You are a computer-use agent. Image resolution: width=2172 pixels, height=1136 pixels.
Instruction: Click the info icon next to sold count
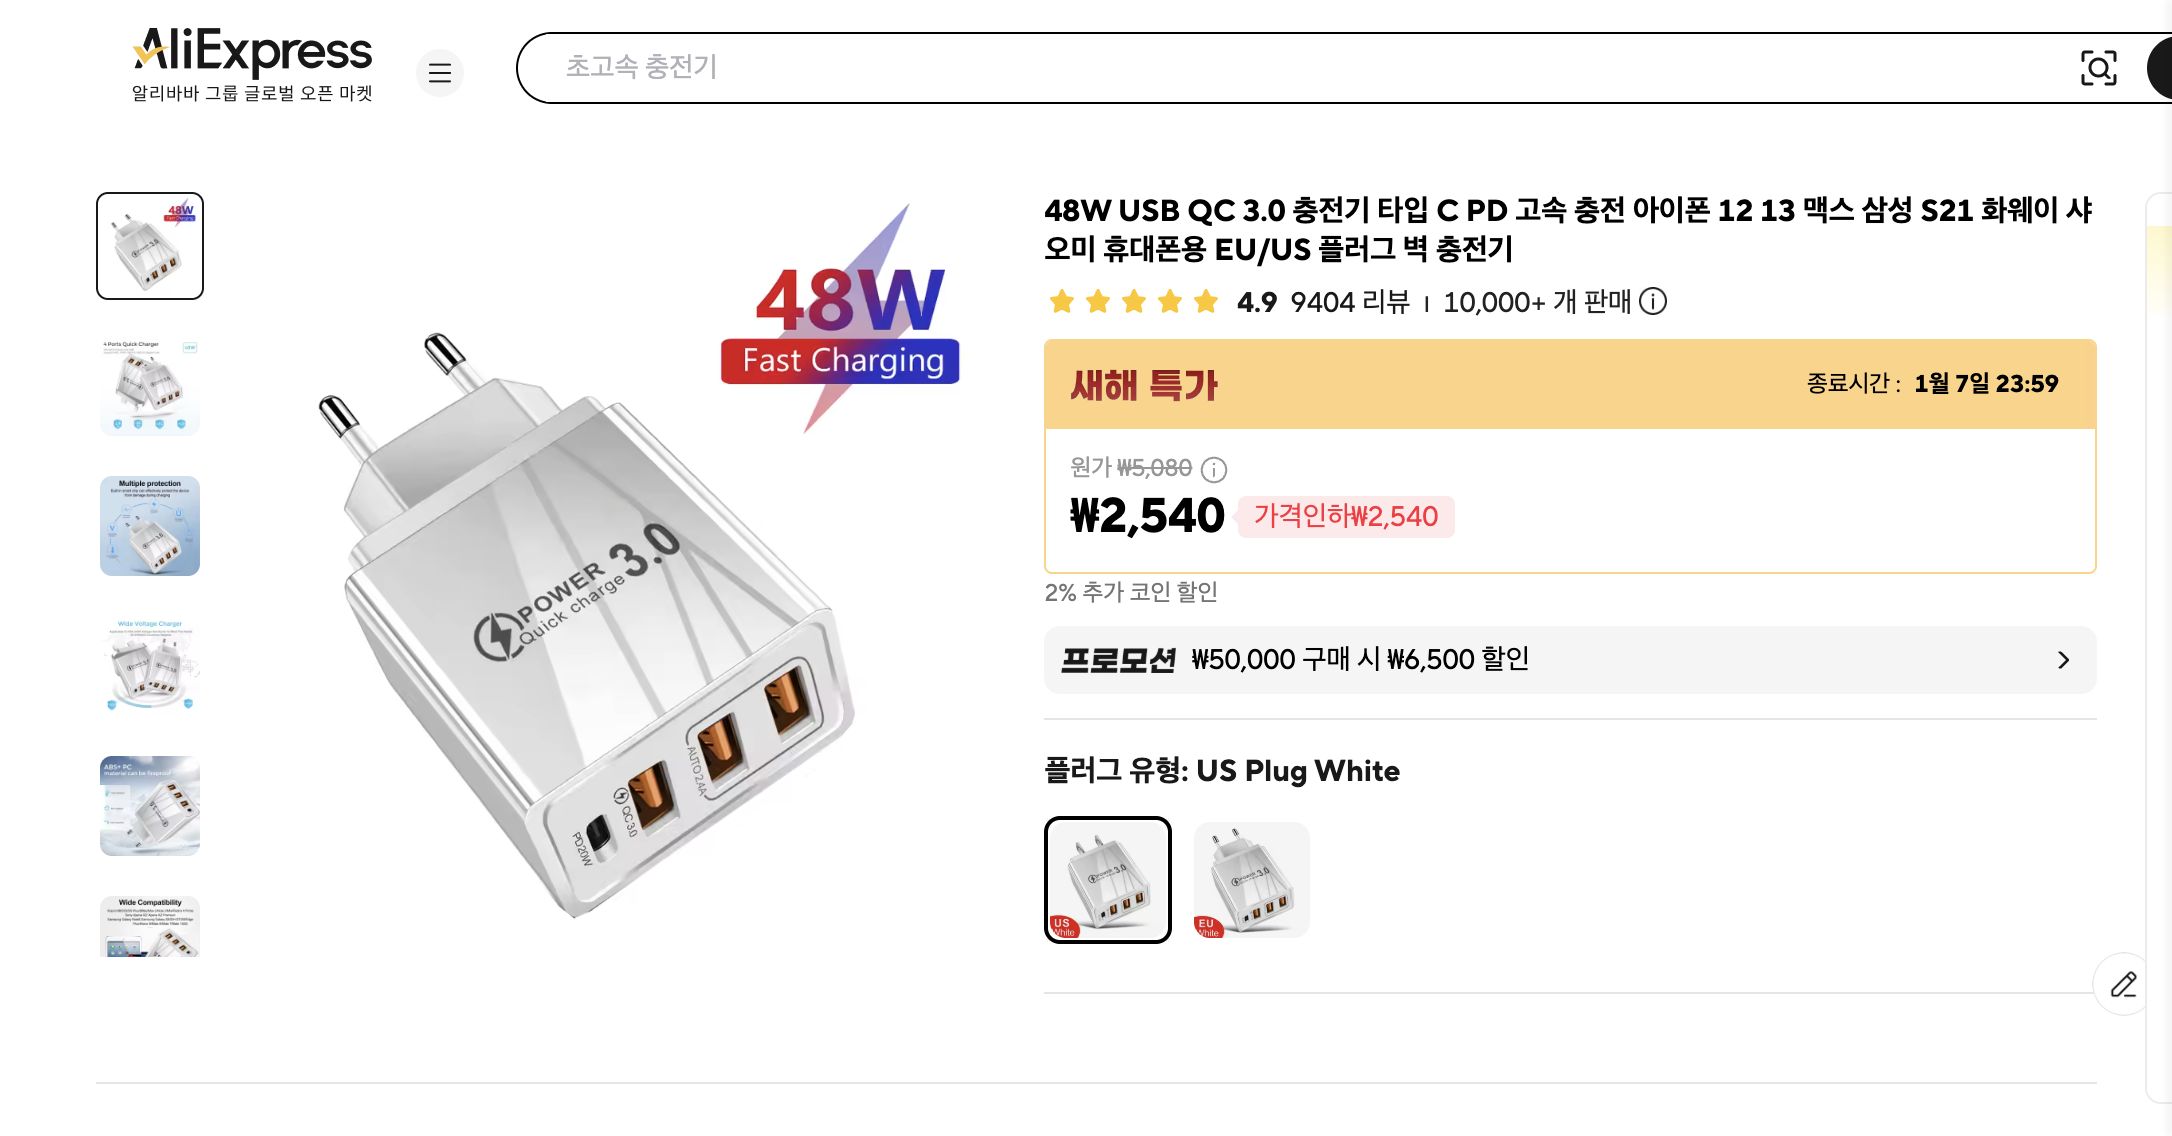[1655, 302]
